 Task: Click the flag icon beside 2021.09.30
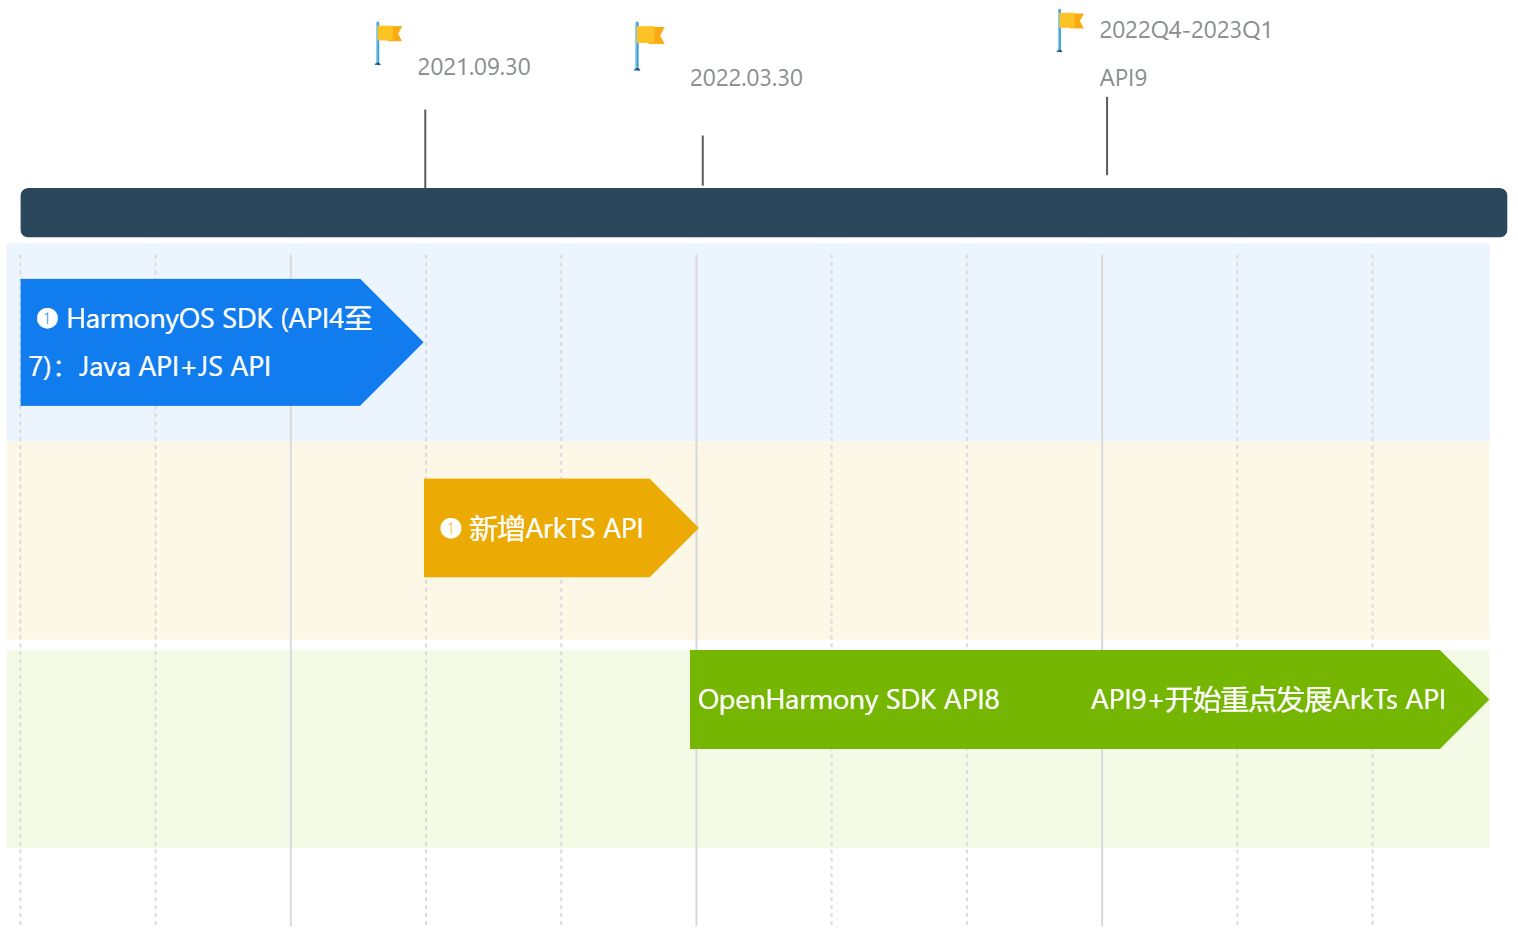[388, 43]
